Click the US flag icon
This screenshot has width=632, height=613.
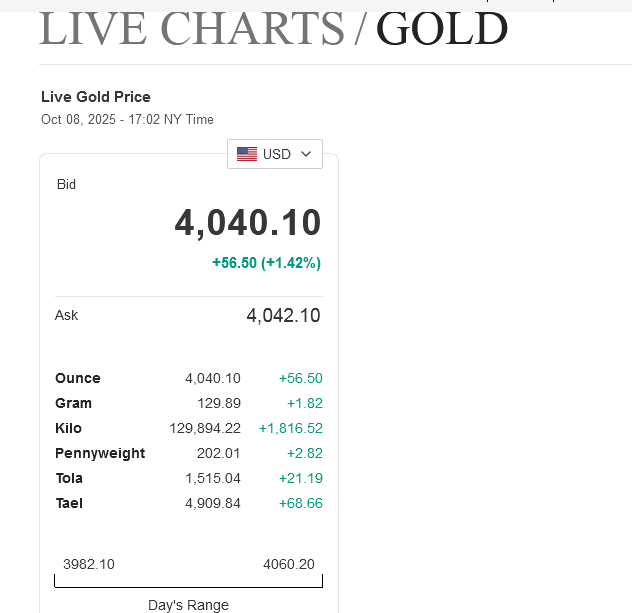tap(247, 154)
